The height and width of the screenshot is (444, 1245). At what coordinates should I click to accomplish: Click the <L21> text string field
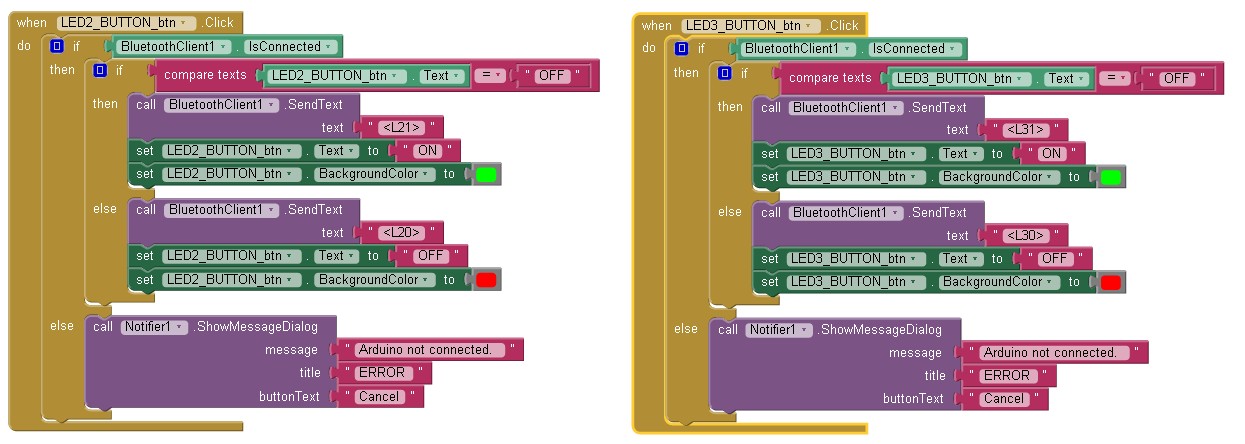[x=403, y=128]
